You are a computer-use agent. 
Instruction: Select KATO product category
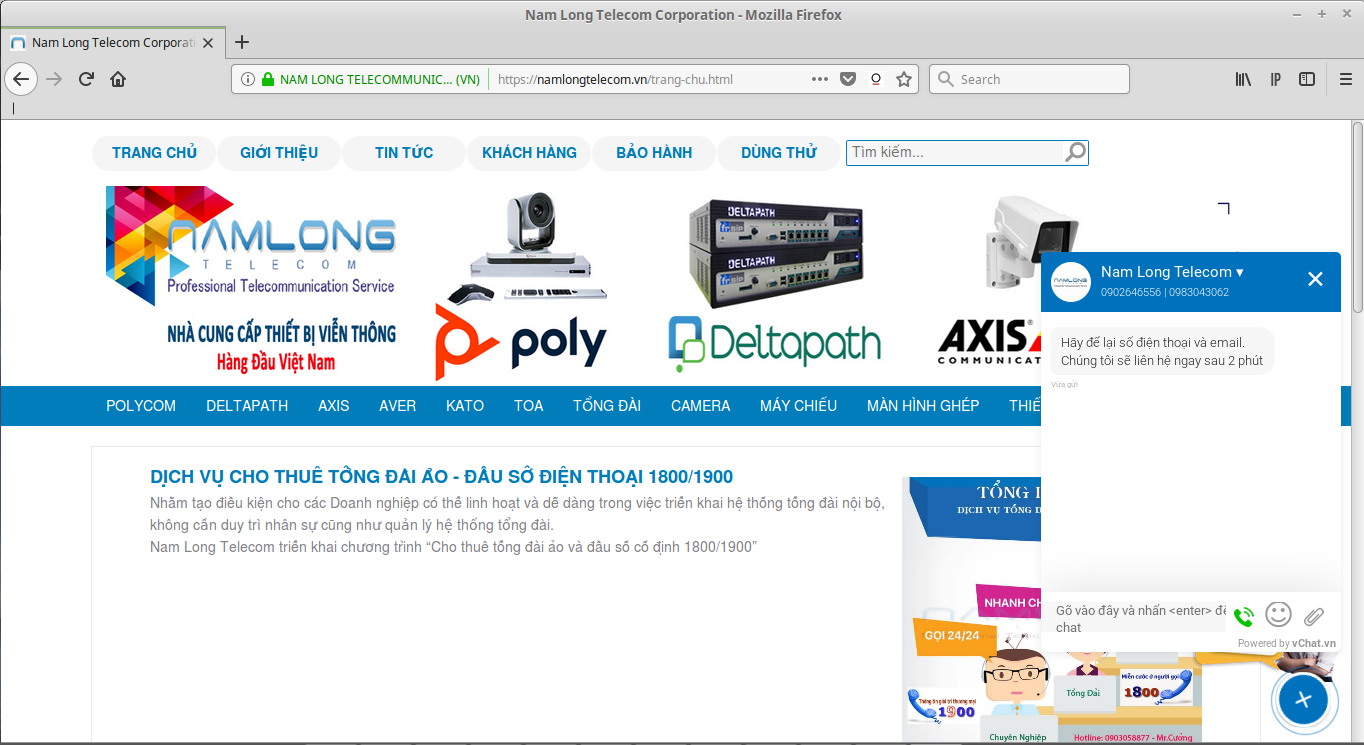pos(465,406)
